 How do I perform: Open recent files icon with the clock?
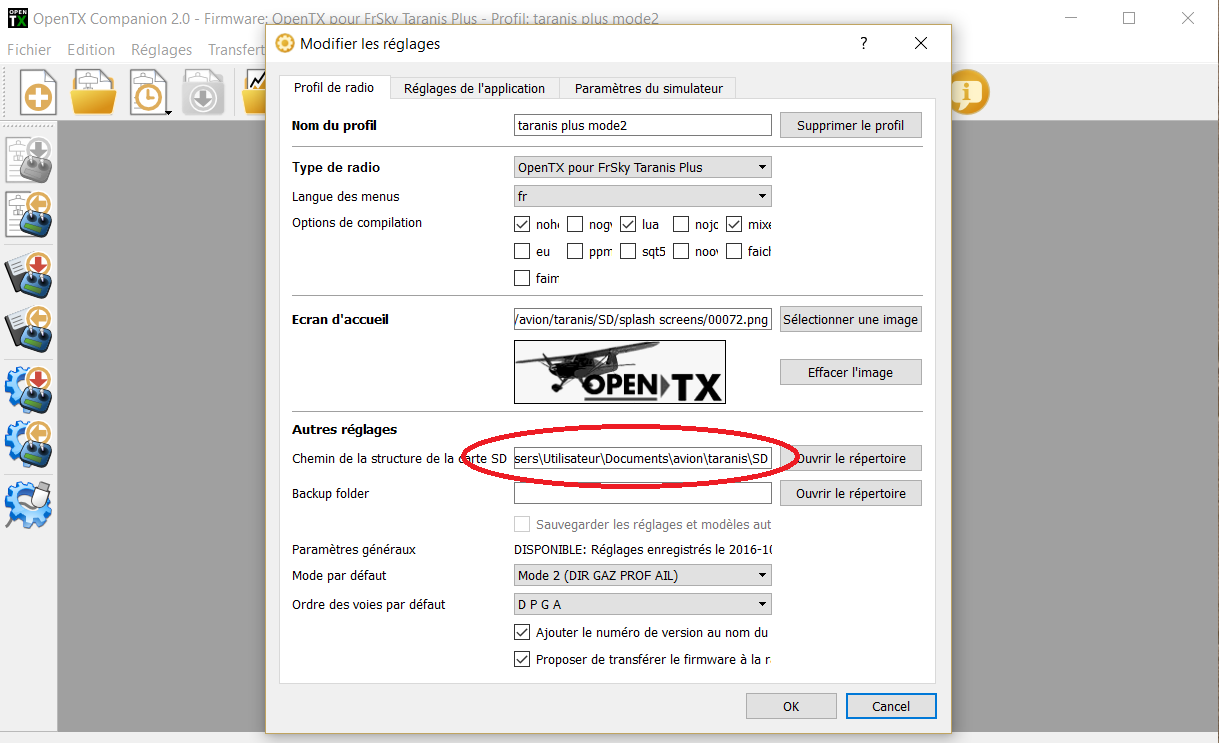tap(148, 93)
